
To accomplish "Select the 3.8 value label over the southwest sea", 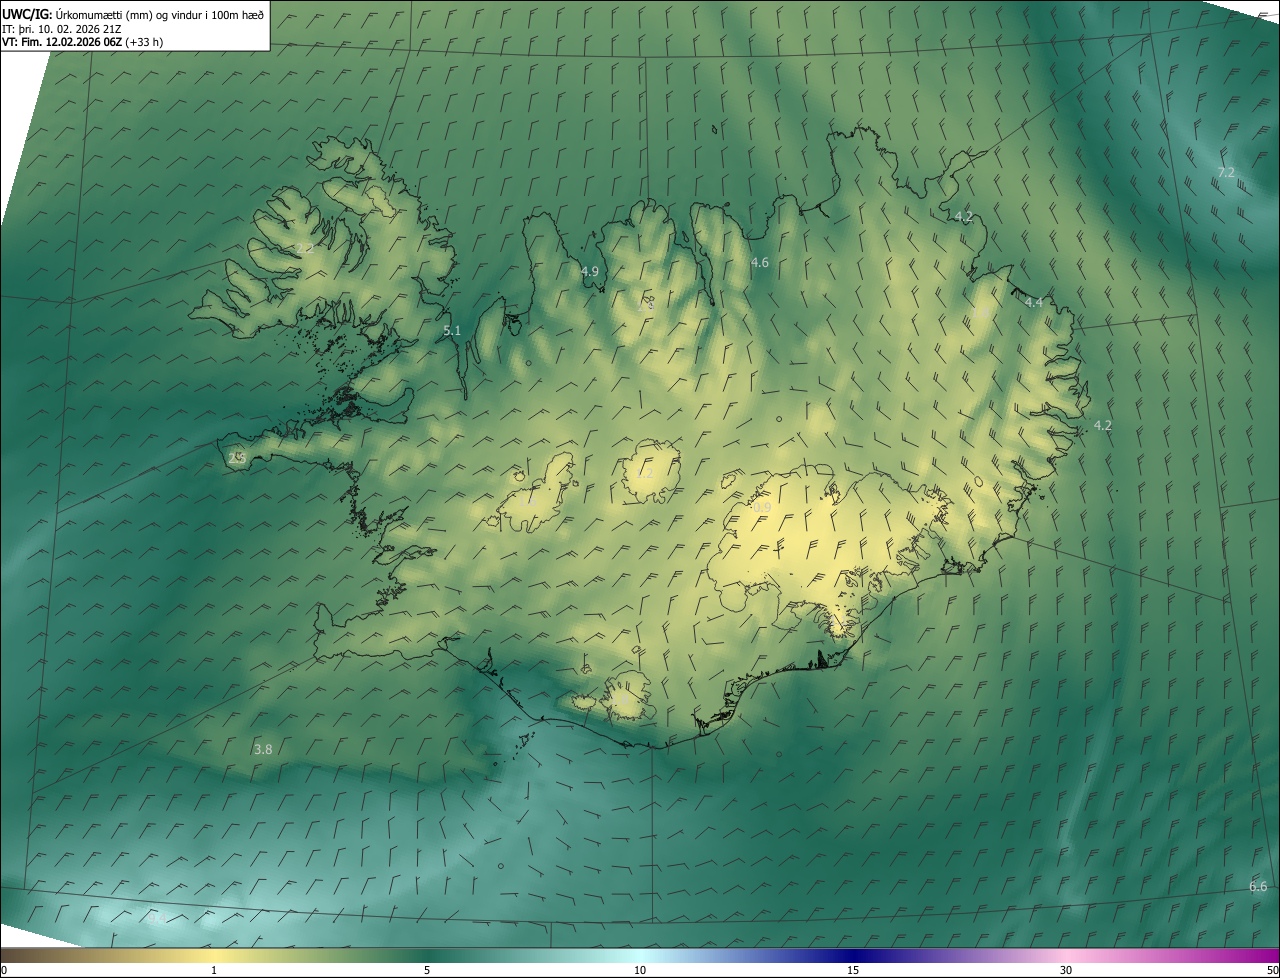I will pos(263,749).
